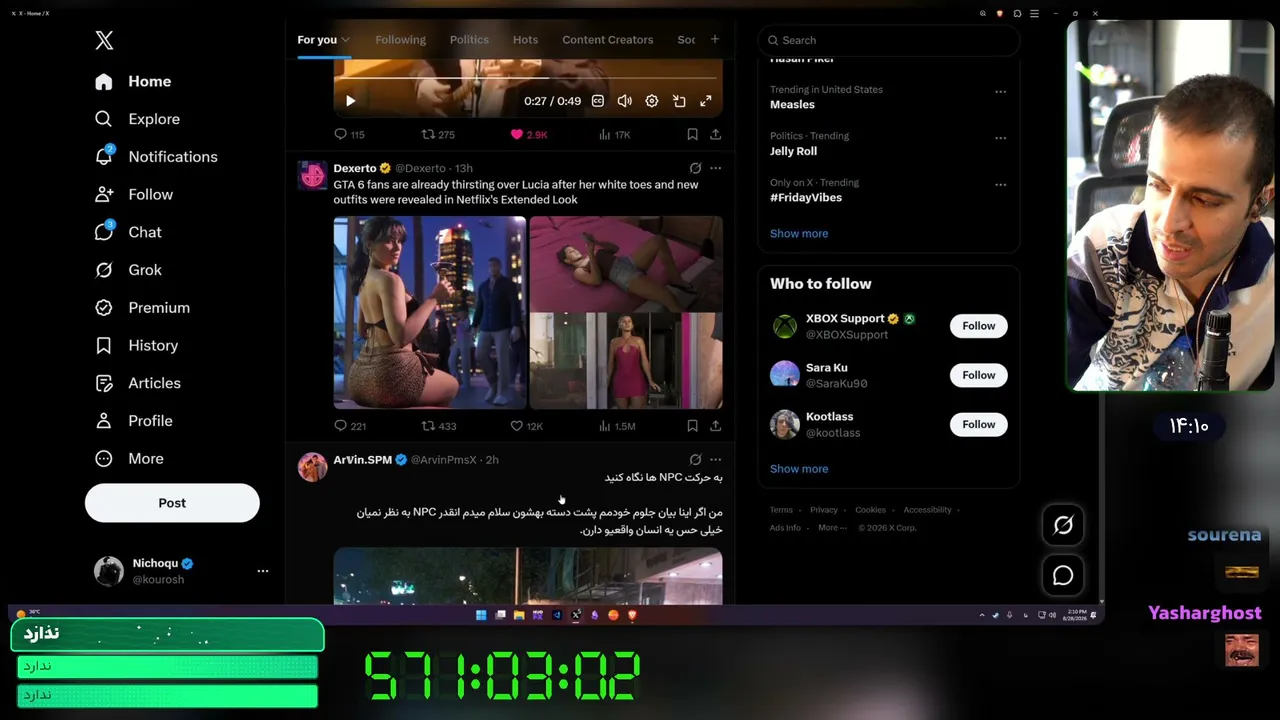Like the Dexerto post with 12K likes
This screenshot has width=1280, height=720.
(x=526, y=426)
